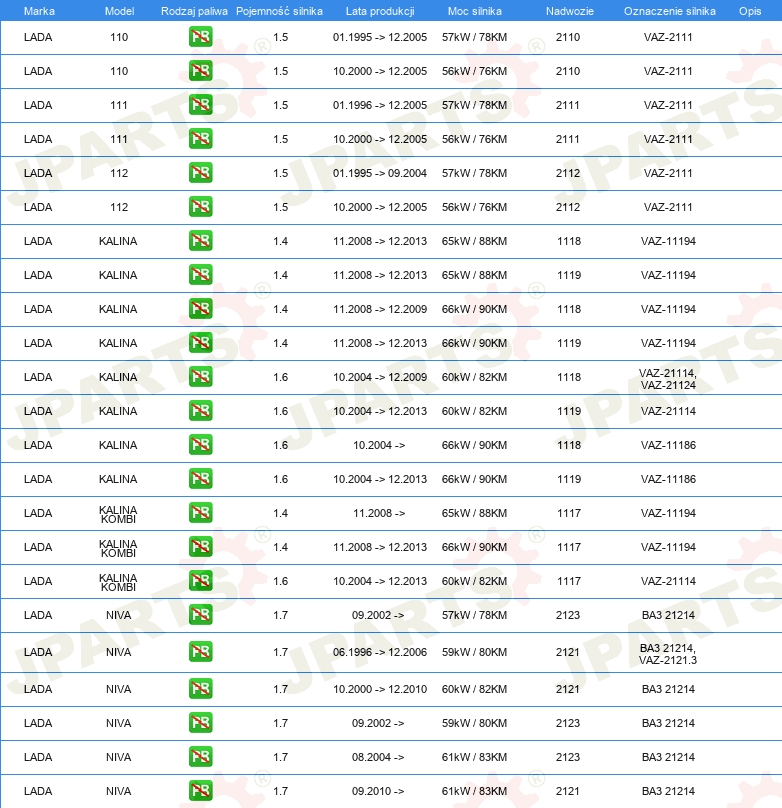Click fuel icon for KALINA 1.4 65kW body 1119
Image resolution: width=782 pixels, height=808 pixels.
[x=200, y=275]
